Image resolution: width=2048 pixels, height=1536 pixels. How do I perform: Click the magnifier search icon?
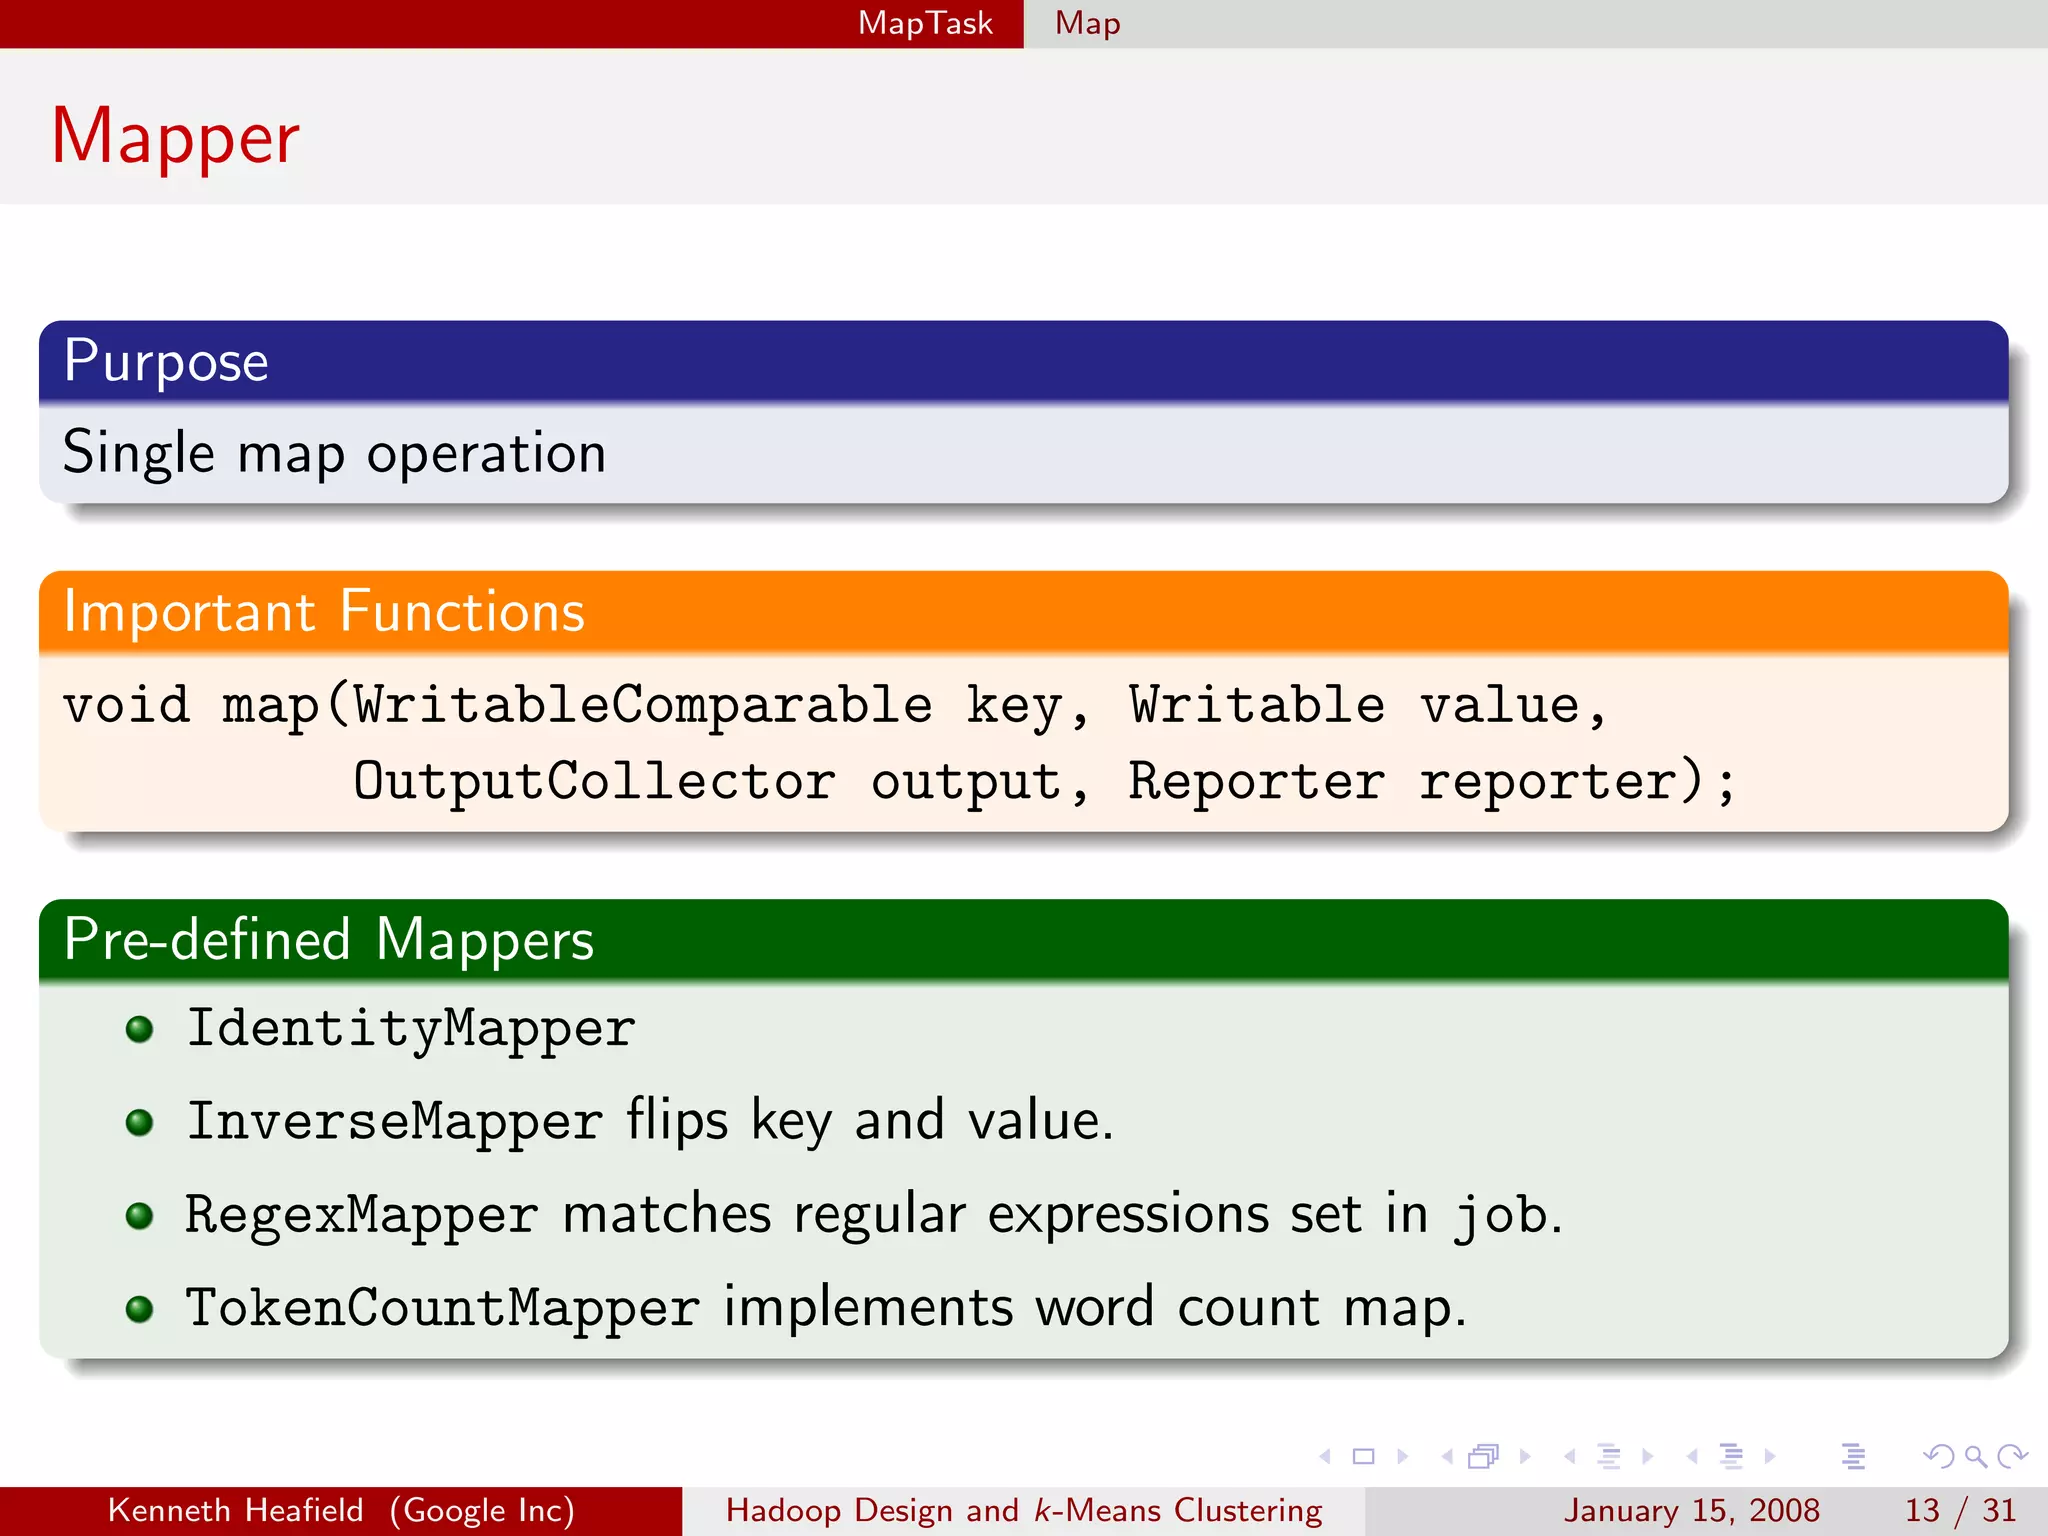pos(1975,1456)
